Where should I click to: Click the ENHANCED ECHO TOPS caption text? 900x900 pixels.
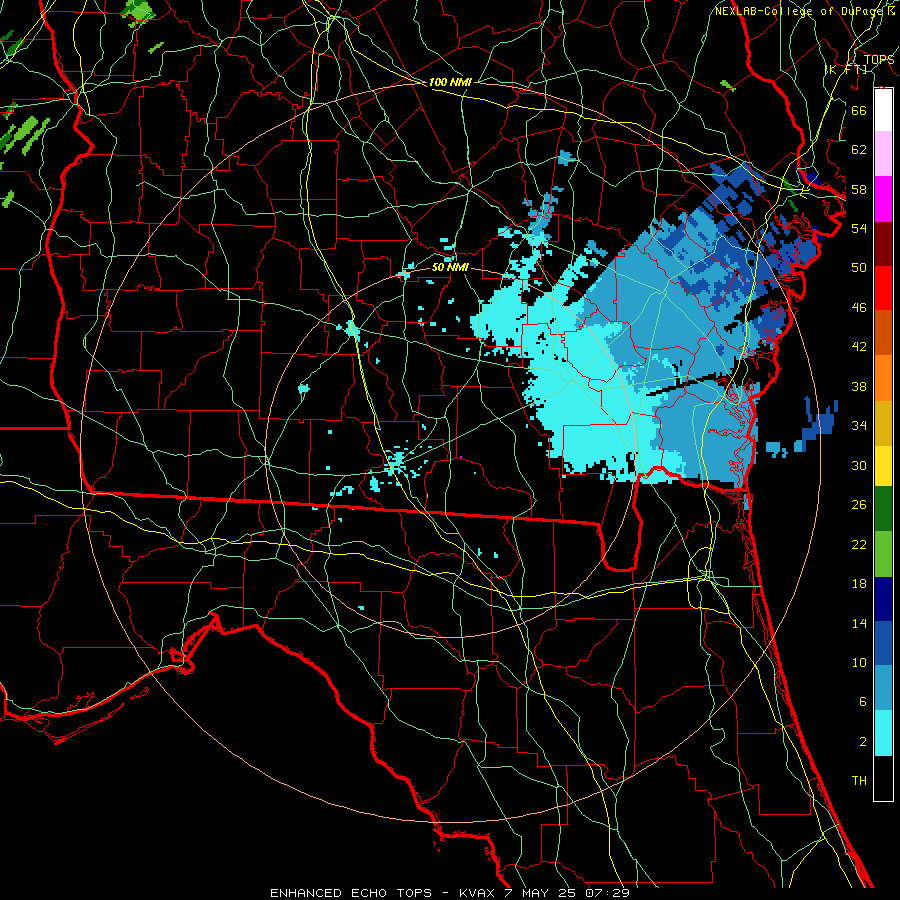coord(351,893)
